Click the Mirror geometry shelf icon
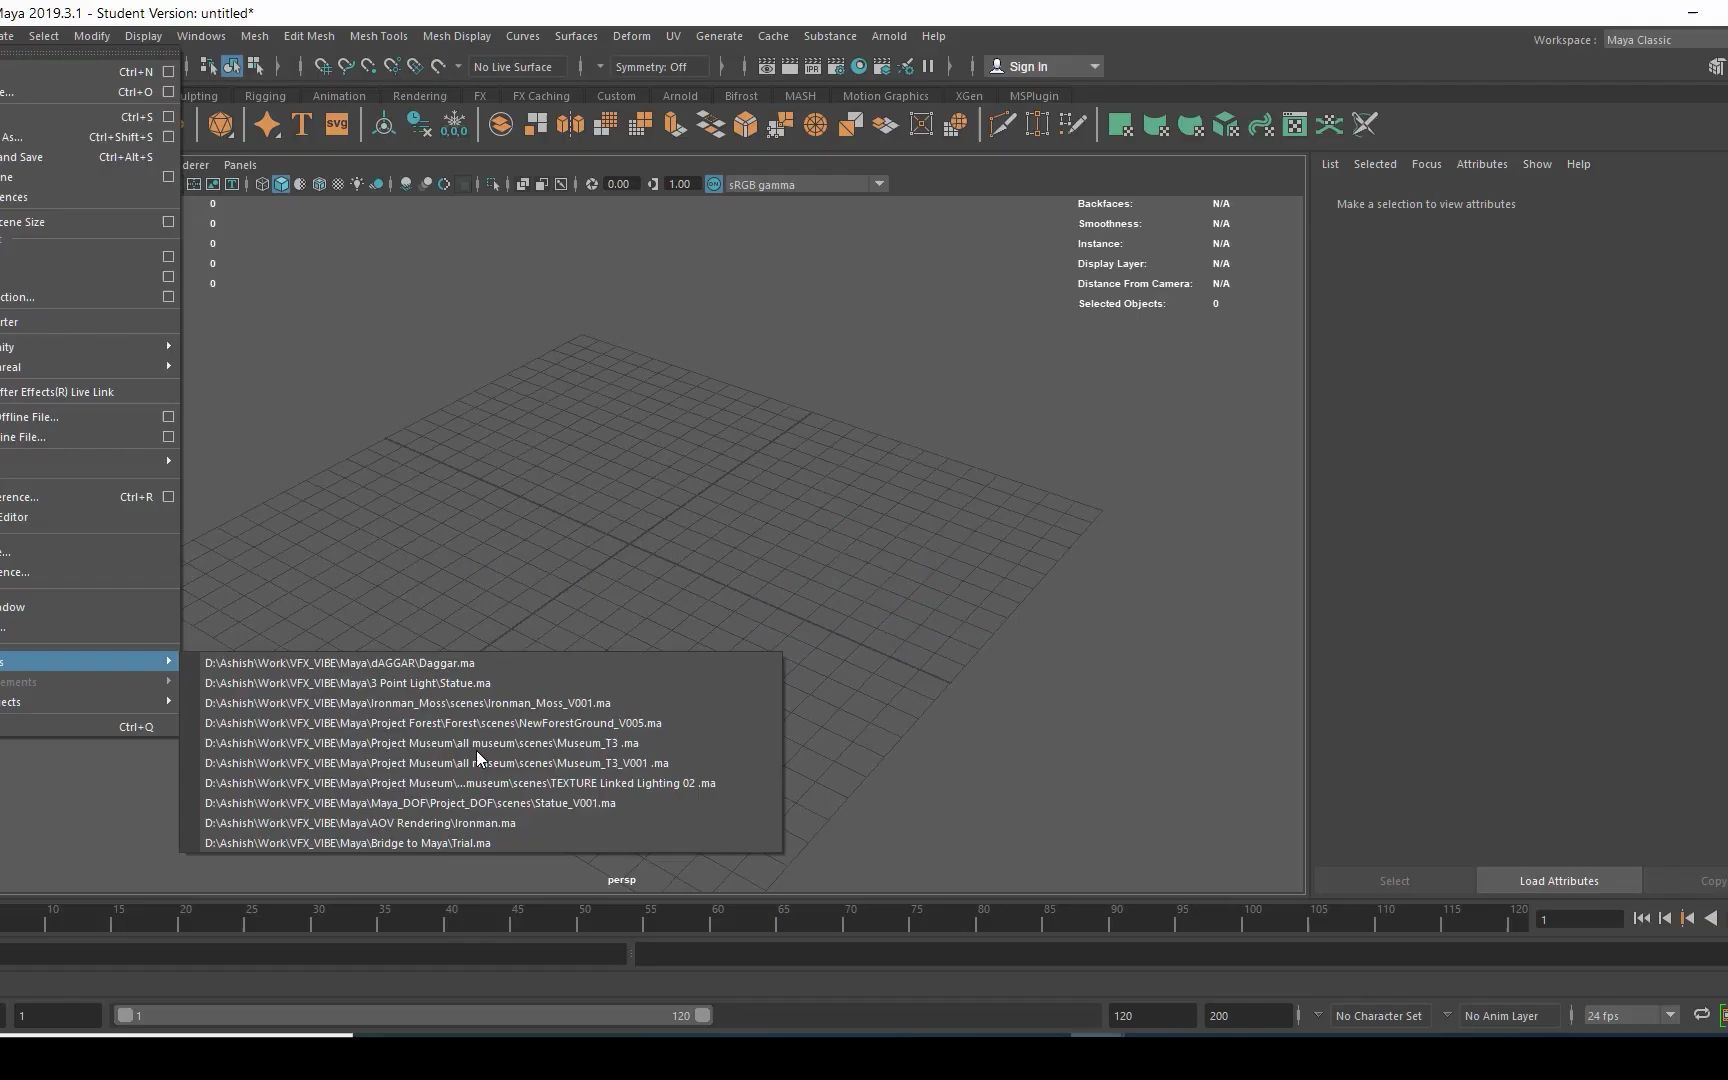This screenshot has width=1728, height=1080. pyautogui.click(x=570, y=125)
